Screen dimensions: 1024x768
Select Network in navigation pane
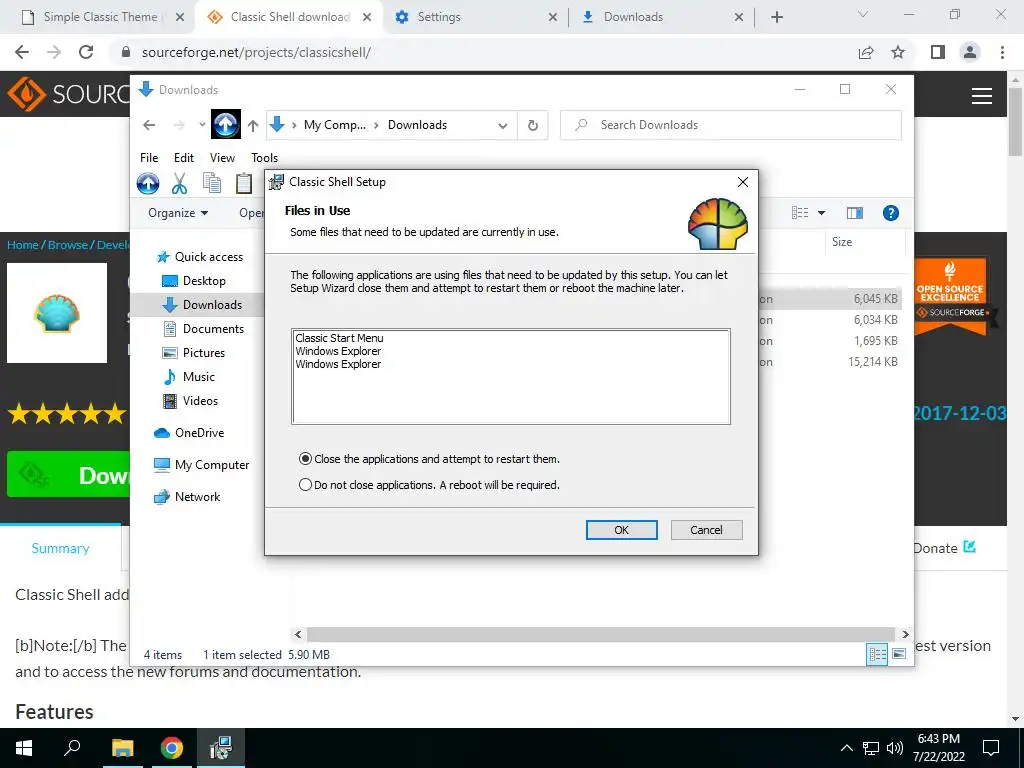[x=187, y=497]
